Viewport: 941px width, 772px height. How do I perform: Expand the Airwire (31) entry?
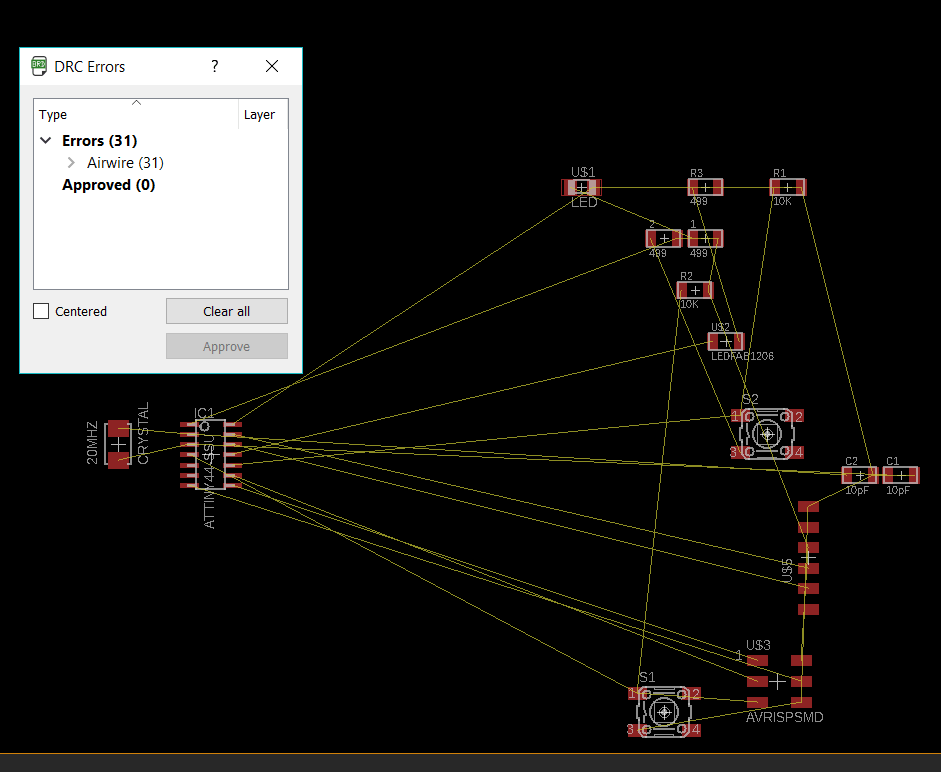[x=71, y=163]
